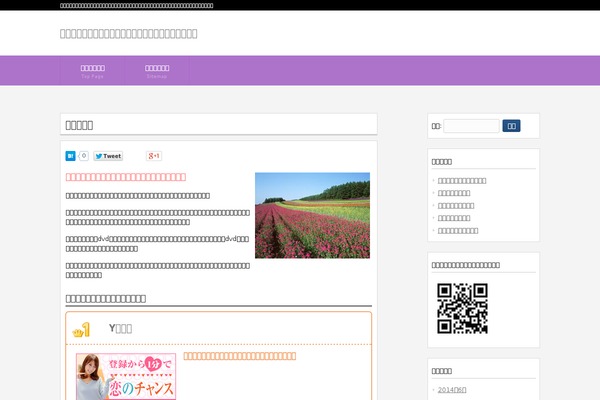The width and height of the screenshot is (600, 400).
Task: Click the Google +1 button
Action: (154, 156)
